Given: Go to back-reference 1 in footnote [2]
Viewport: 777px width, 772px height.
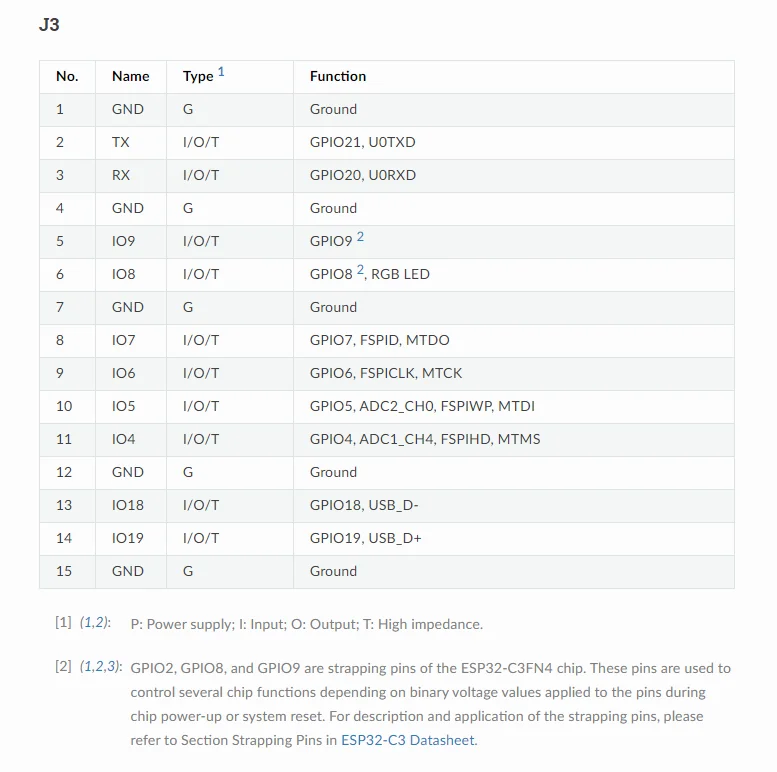Looking at the screenshot, I should [87, 667].
